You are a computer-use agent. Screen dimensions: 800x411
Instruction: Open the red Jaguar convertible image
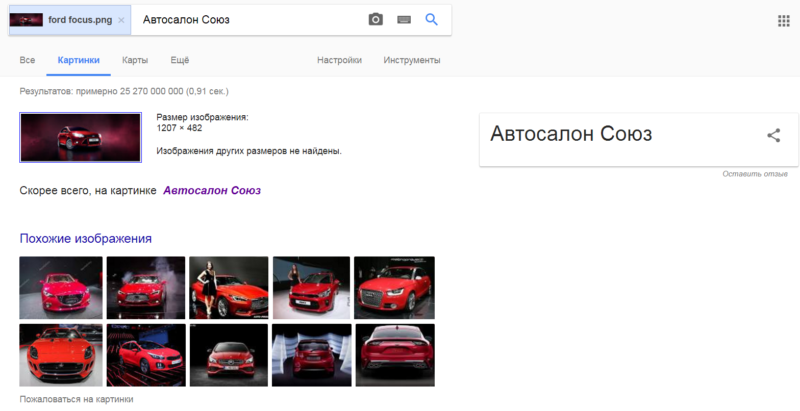tap(61, 355)
